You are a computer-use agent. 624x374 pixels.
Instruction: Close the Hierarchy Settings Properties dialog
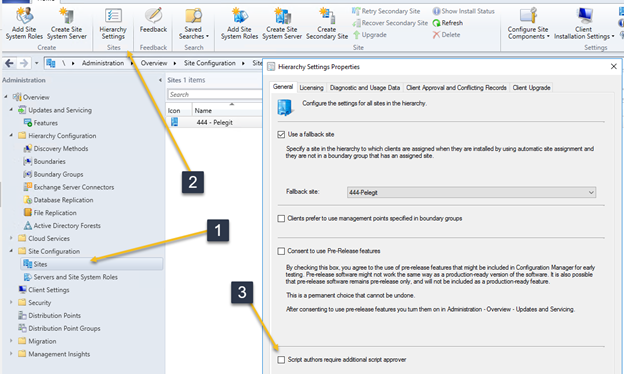pos(613,66)
